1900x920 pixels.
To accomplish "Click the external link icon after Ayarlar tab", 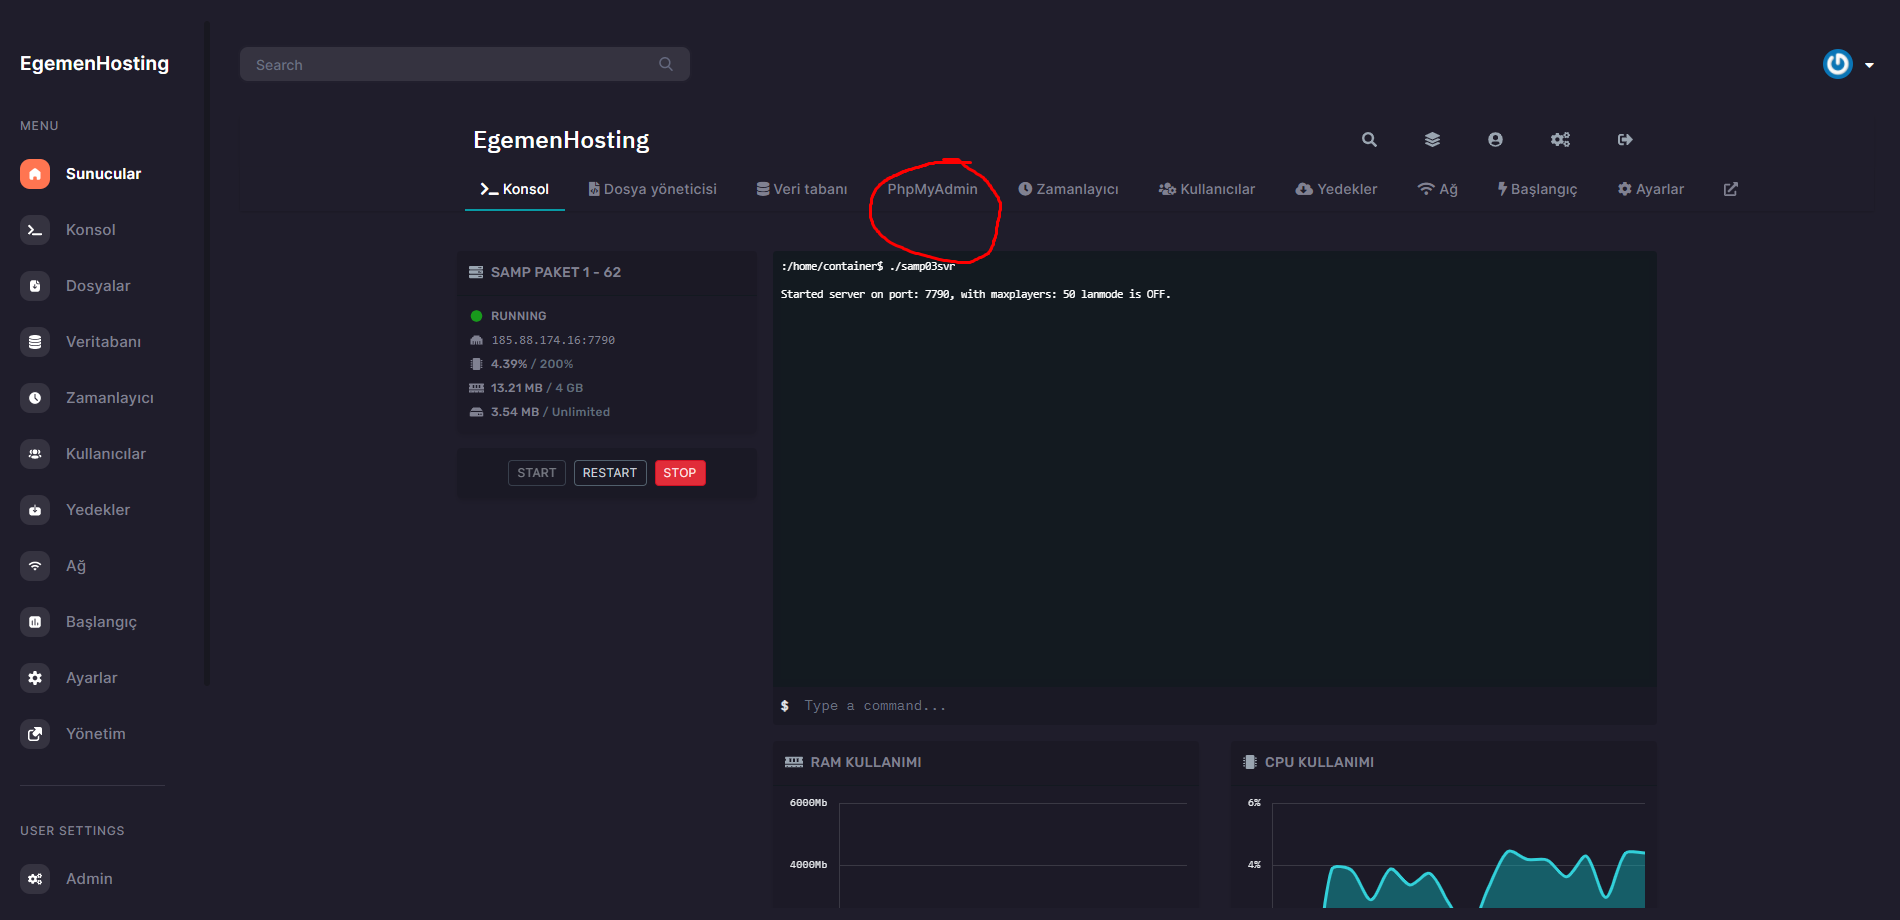I will [1731, 189].
